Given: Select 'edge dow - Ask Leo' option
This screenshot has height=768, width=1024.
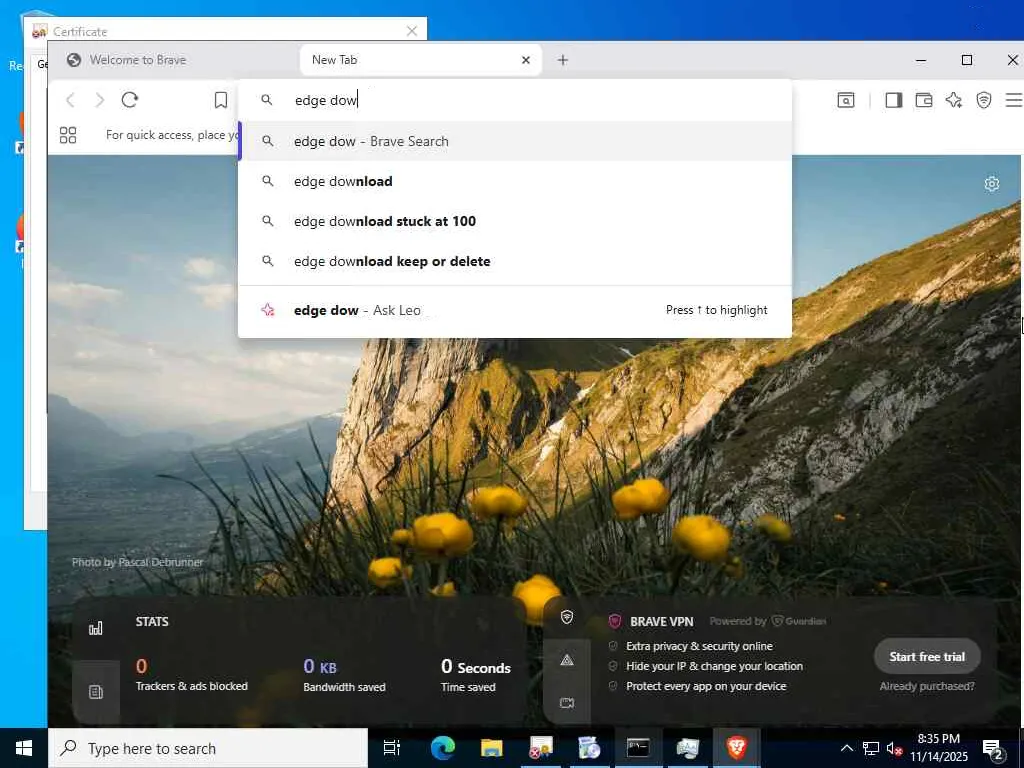Looking at the screenshot, I should coord(515,310).
